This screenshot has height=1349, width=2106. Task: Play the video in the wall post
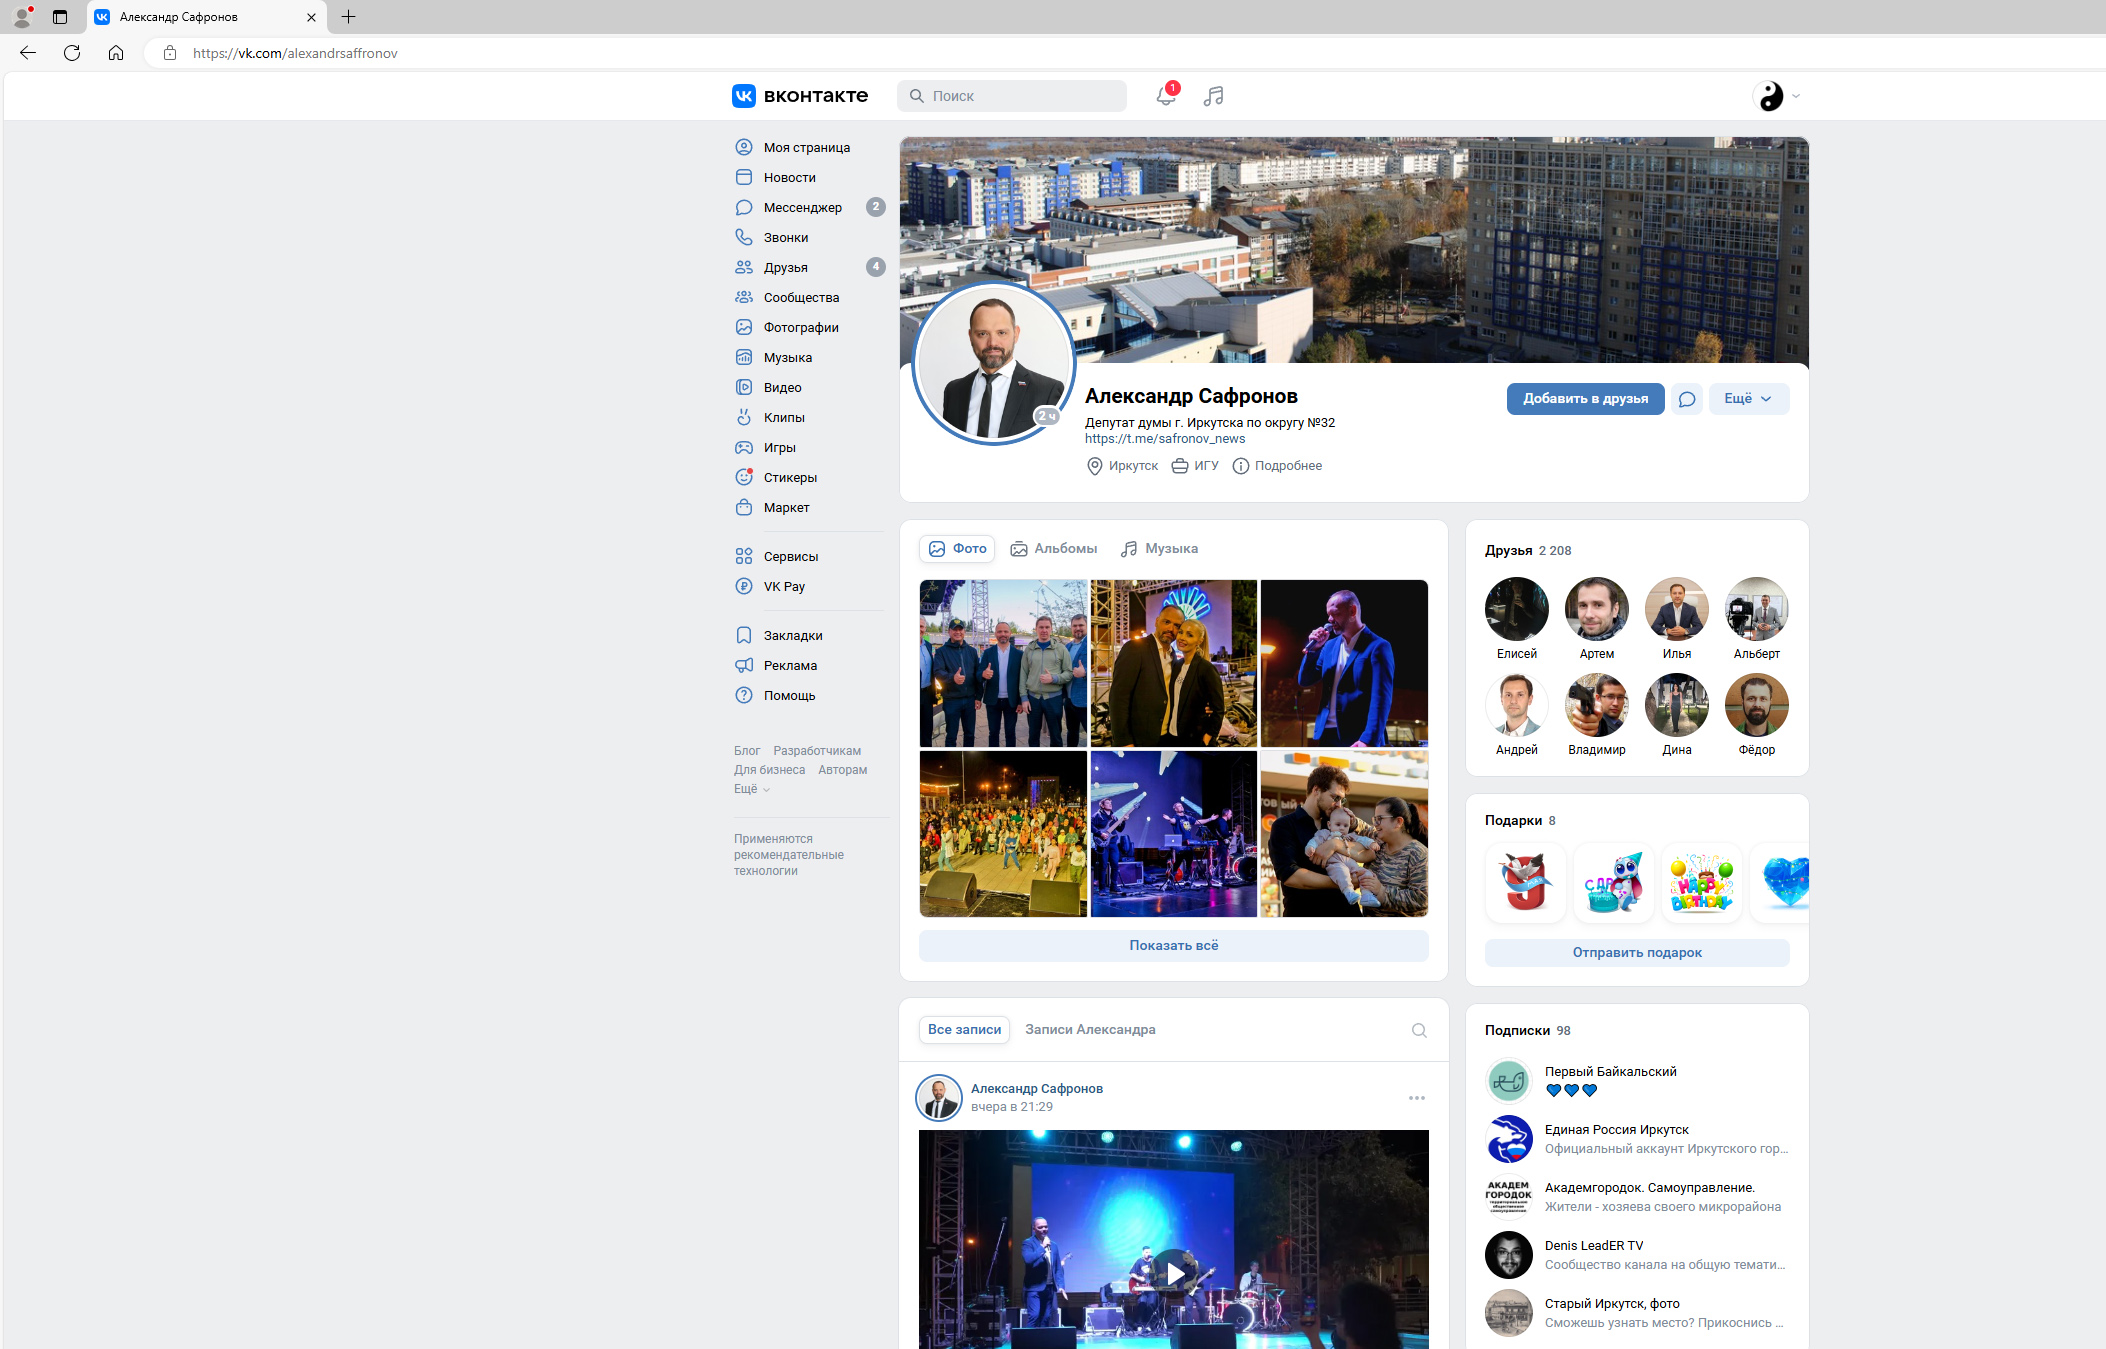point(1174,1273)
